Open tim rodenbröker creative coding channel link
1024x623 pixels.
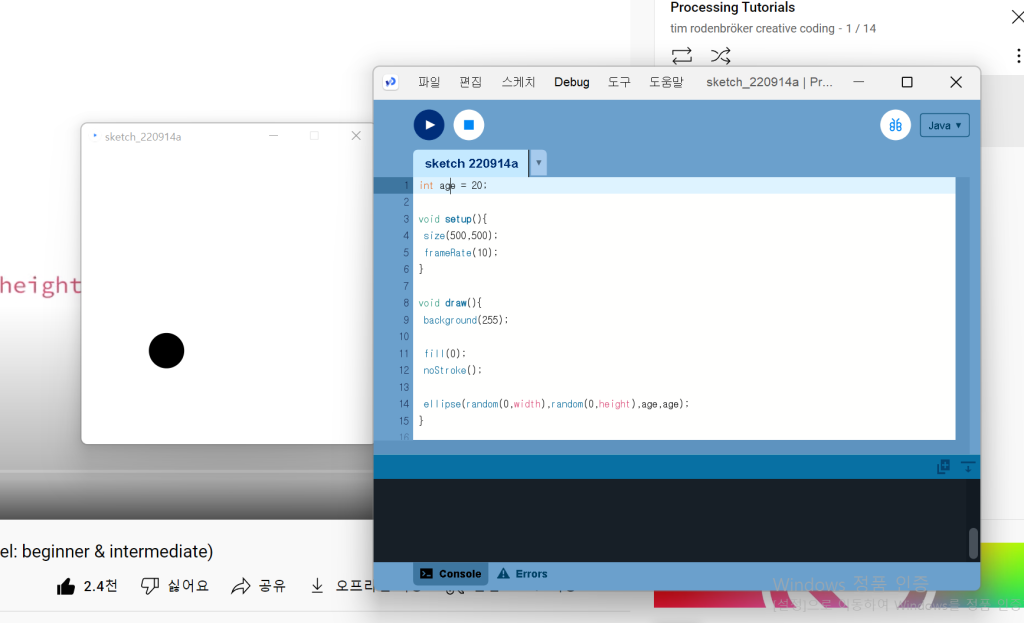click(752, 29)
